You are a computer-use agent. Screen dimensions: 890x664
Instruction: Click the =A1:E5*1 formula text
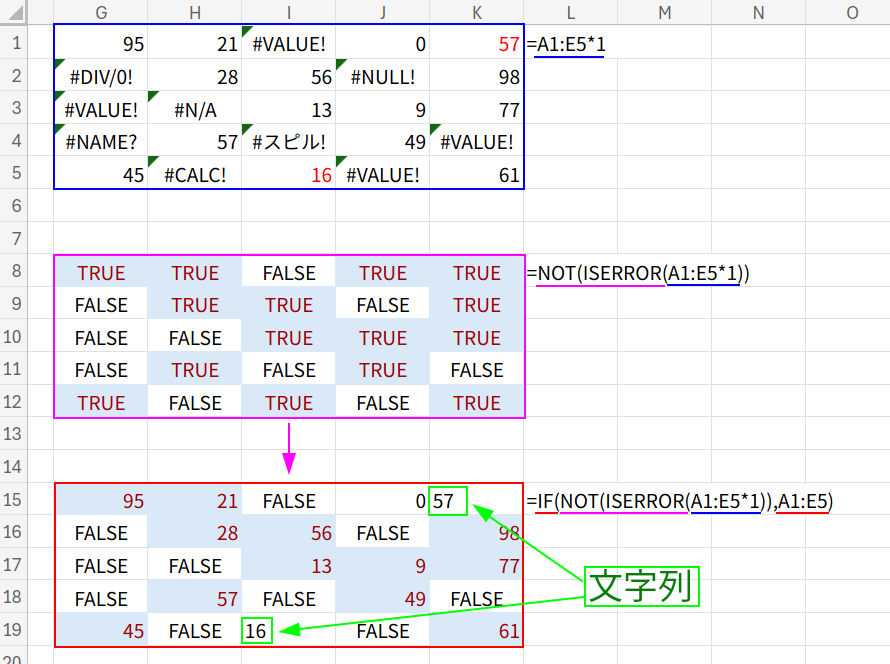pos(570,45)
